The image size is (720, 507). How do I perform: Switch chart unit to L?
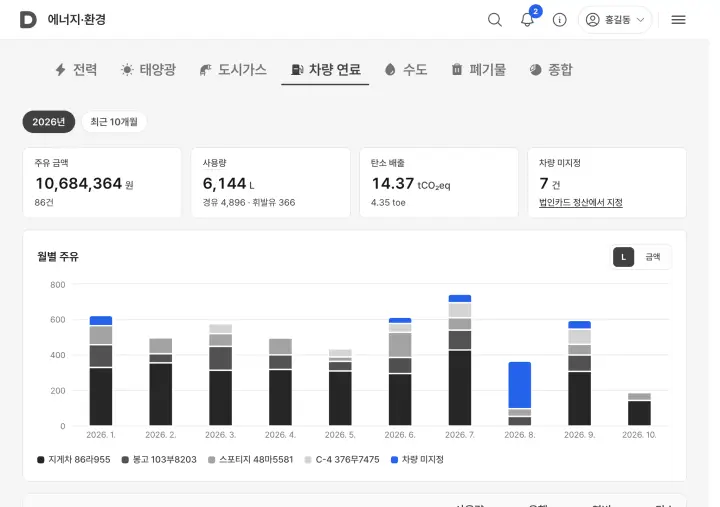click(x=624, y=257)
